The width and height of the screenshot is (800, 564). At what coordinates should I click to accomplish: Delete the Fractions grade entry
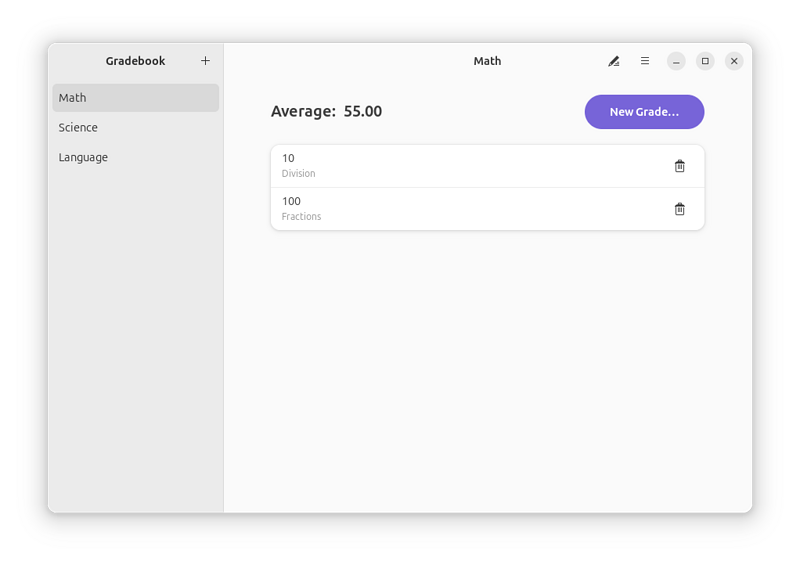(x=680, y=209)
